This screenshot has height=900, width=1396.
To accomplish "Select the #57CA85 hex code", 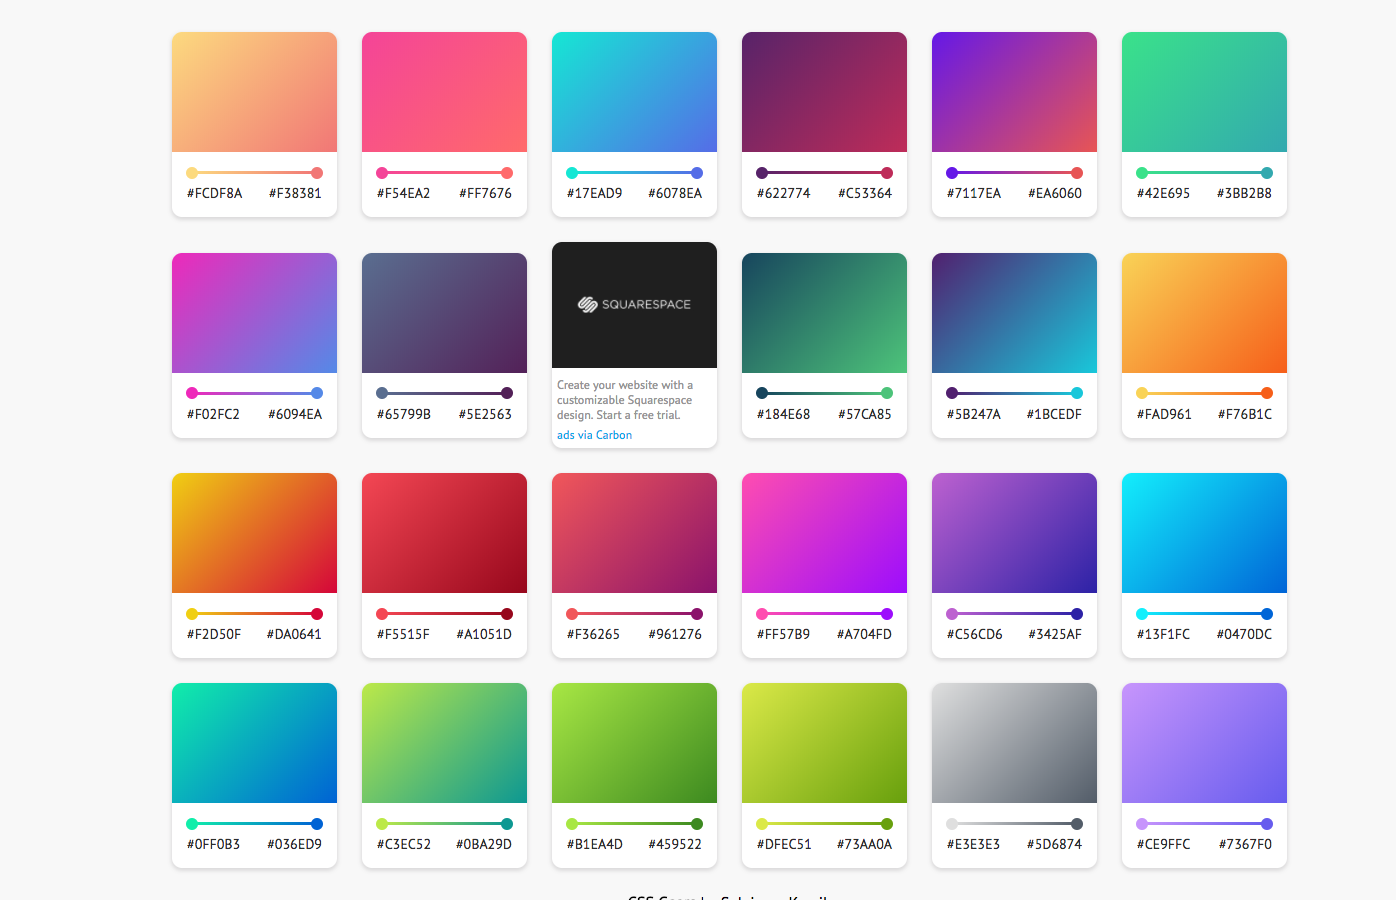I will [x=864, y=414].
